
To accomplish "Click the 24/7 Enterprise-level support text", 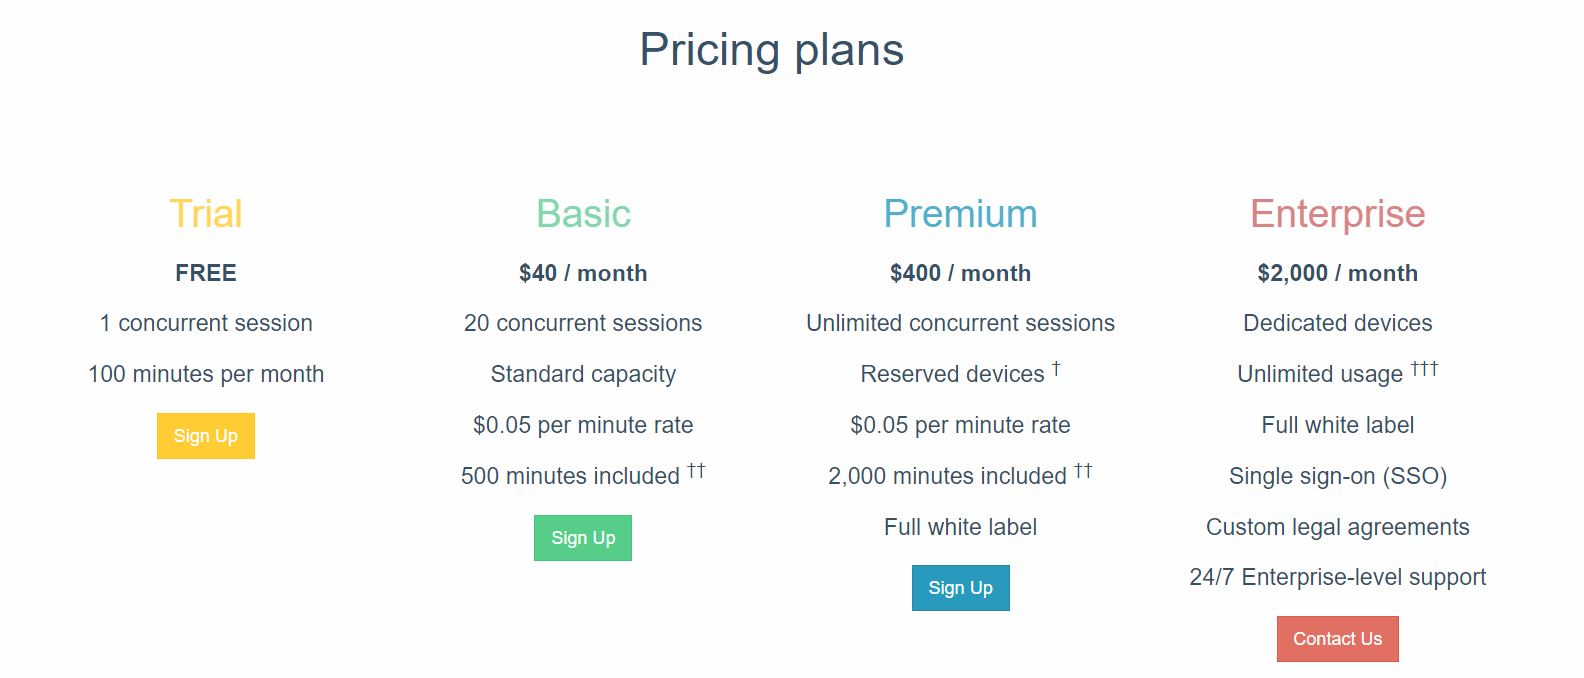I will [x=1338, y=578].
